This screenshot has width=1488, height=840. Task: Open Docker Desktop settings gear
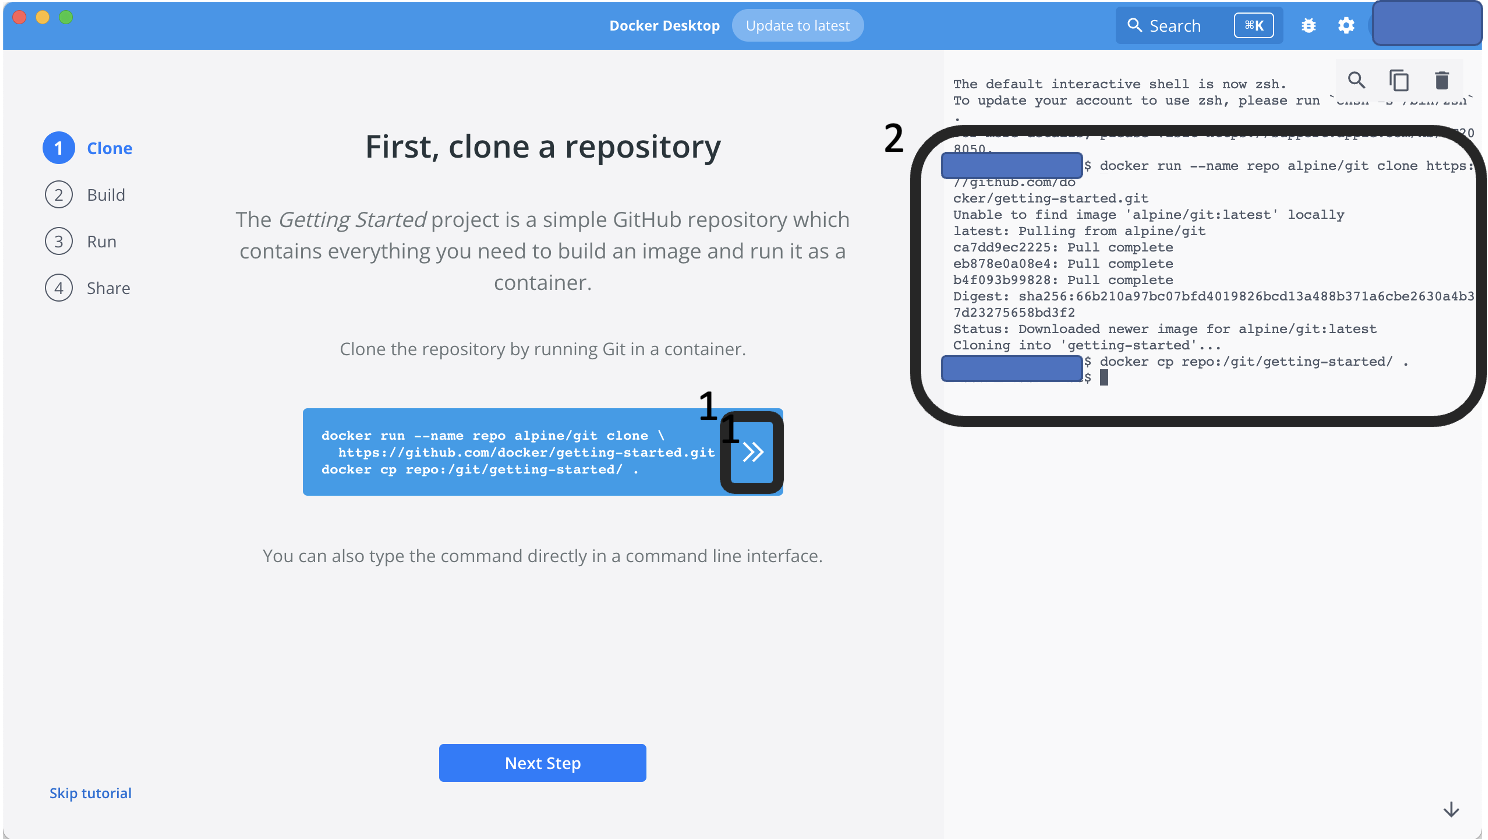pyautogui.click(x=1346, y=26)
